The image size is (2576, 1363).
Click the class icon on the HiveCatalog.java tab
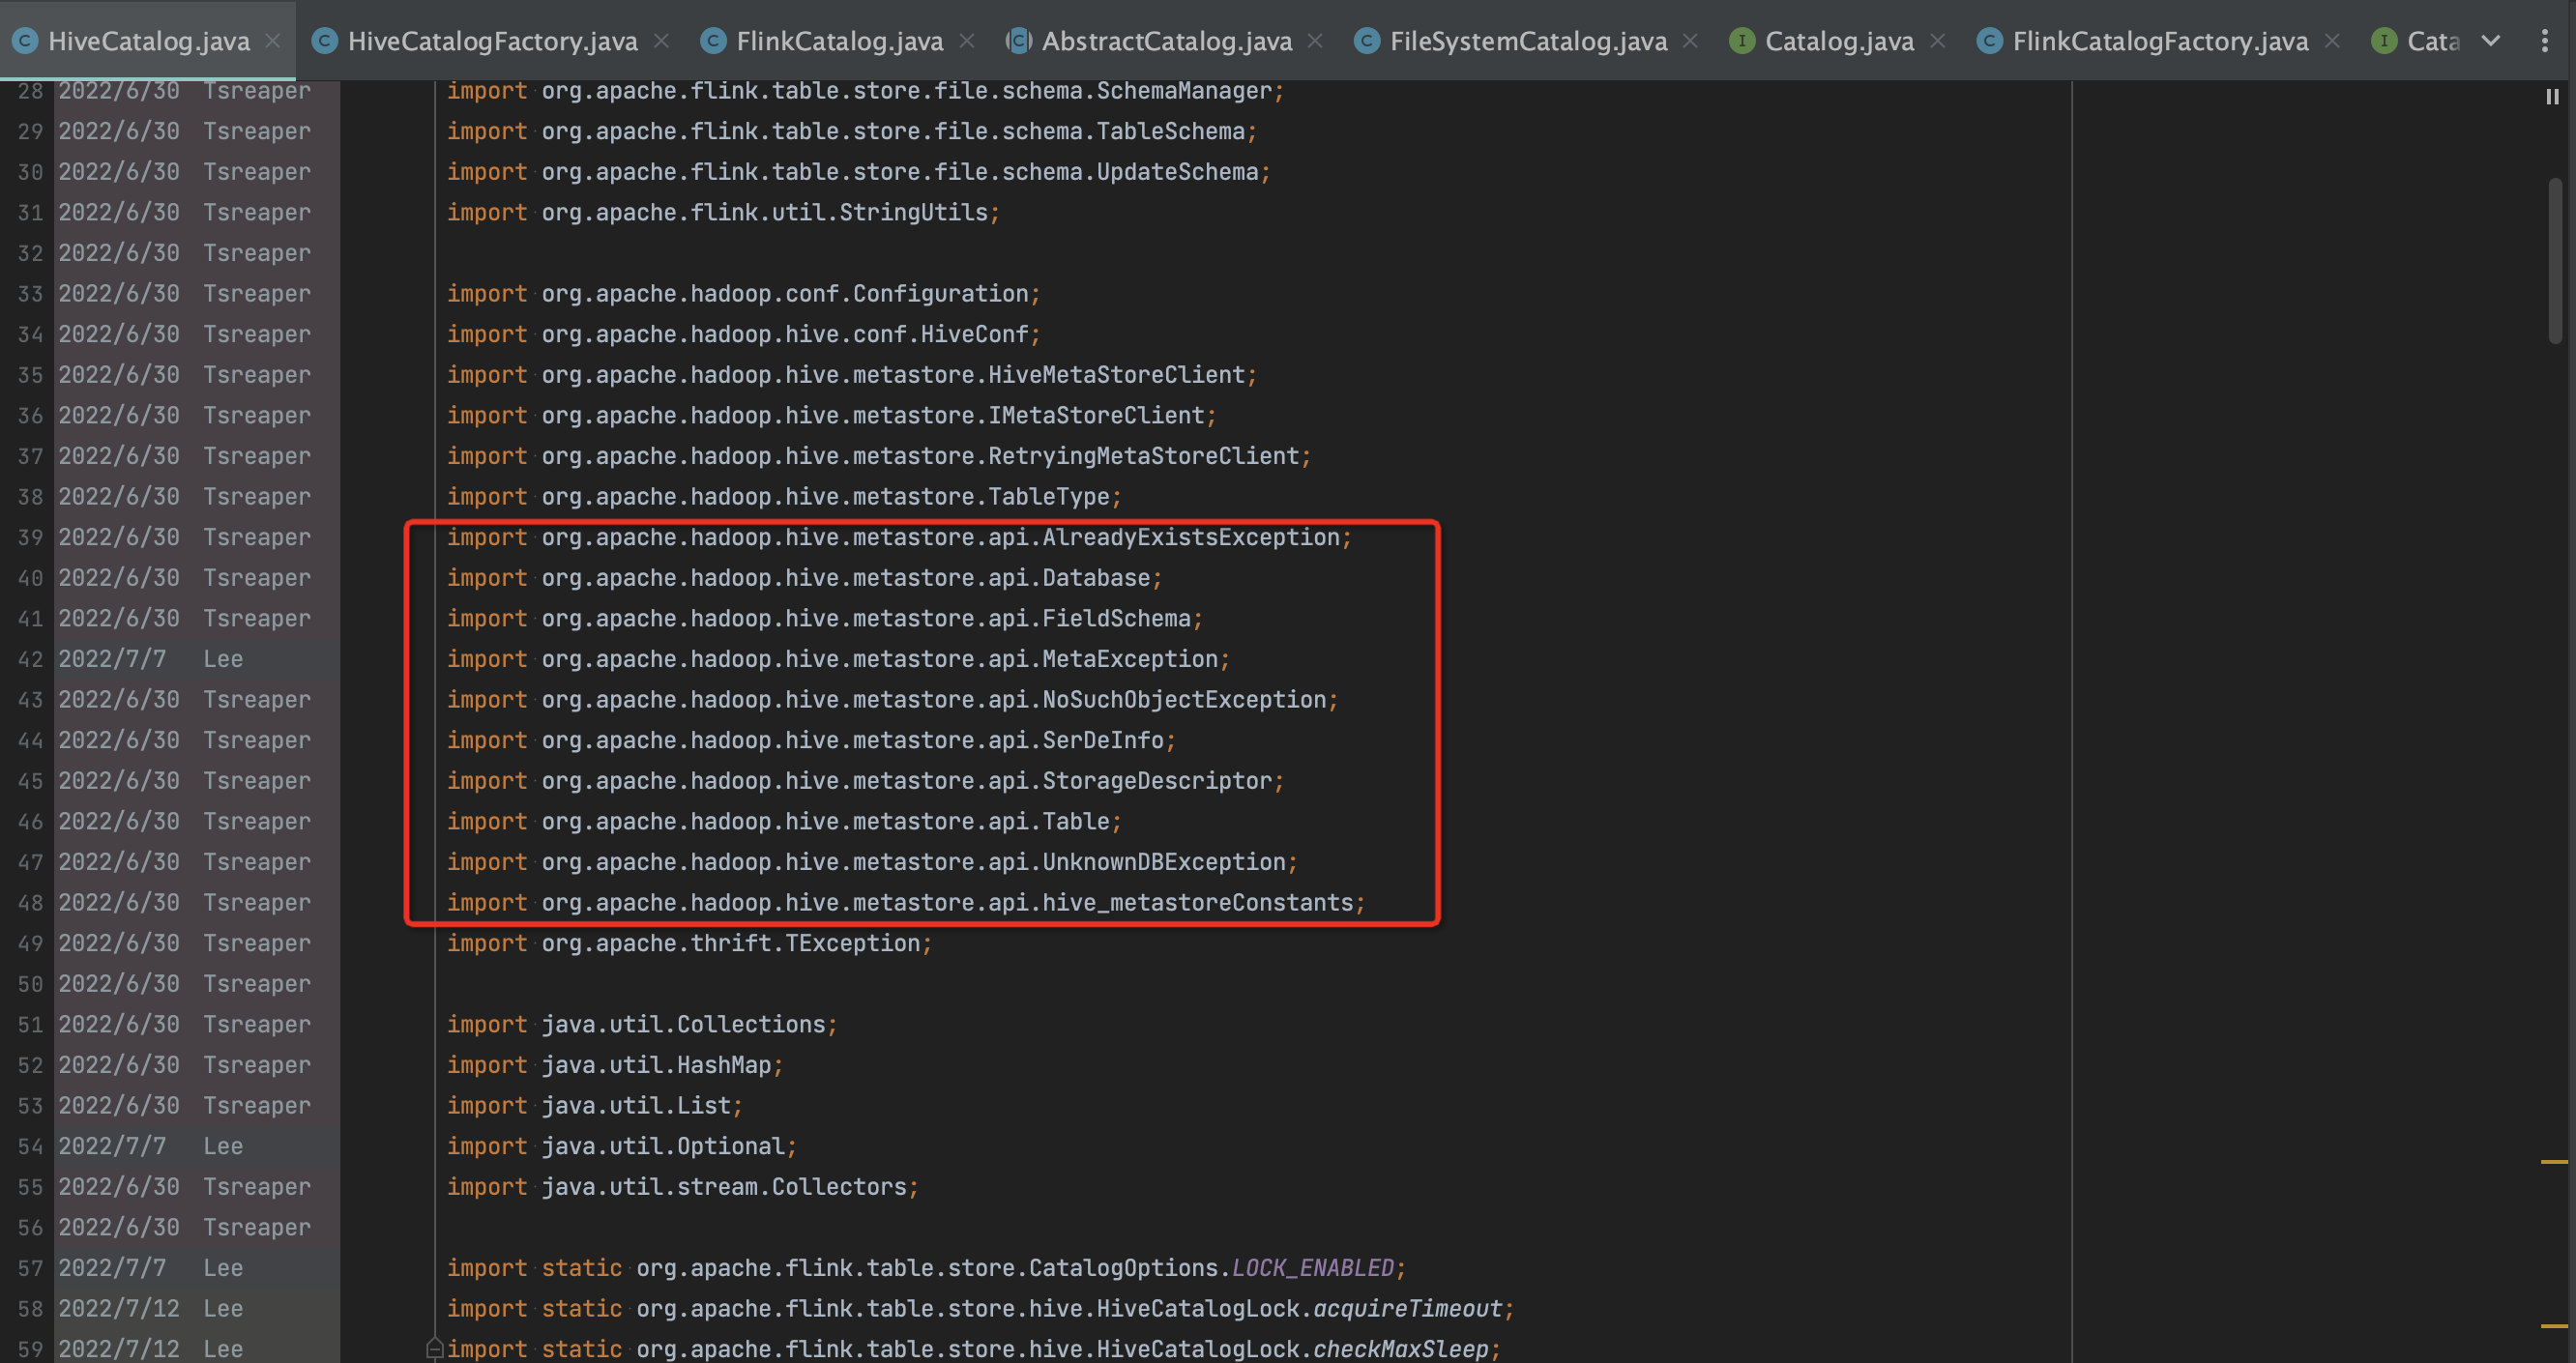(x=25, y=41)
